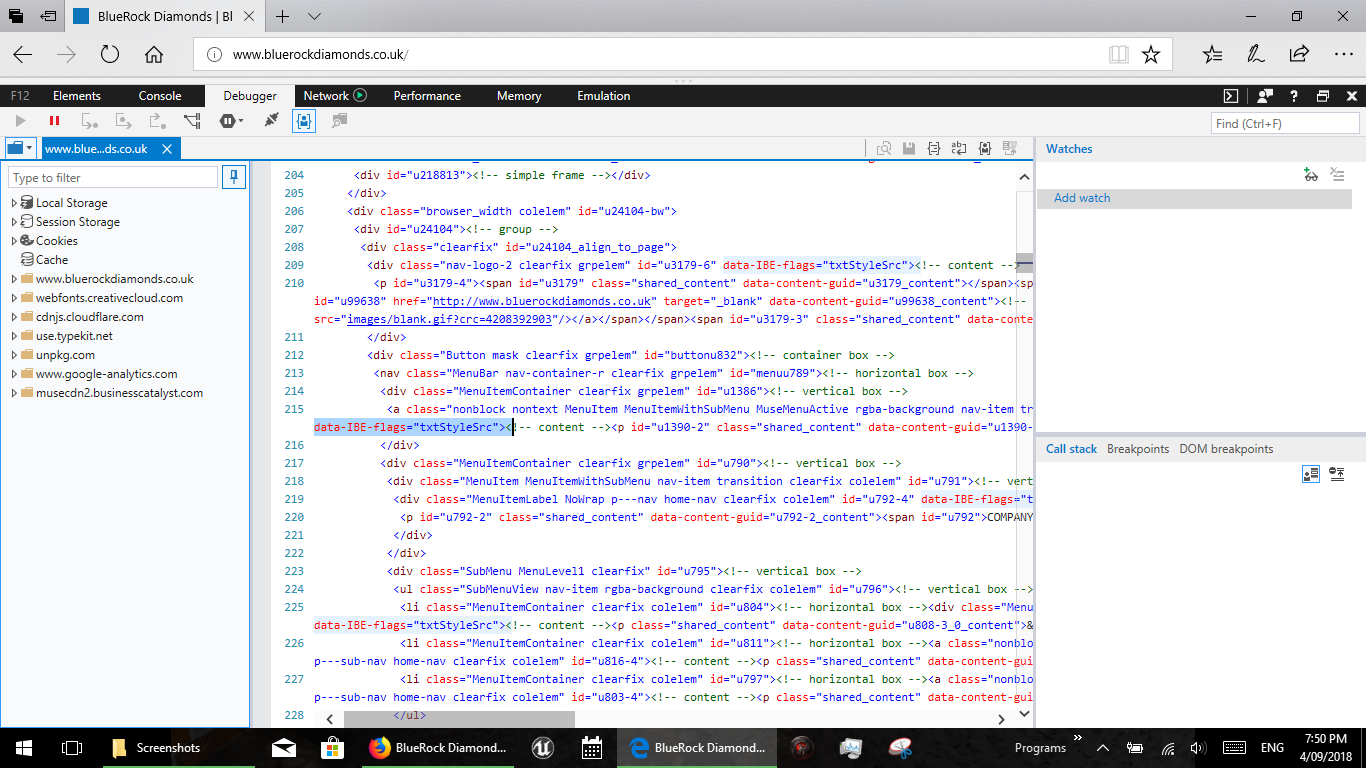Click the Find (Ctrl+F) search box
The image size is (1366, 768).
1286,123
